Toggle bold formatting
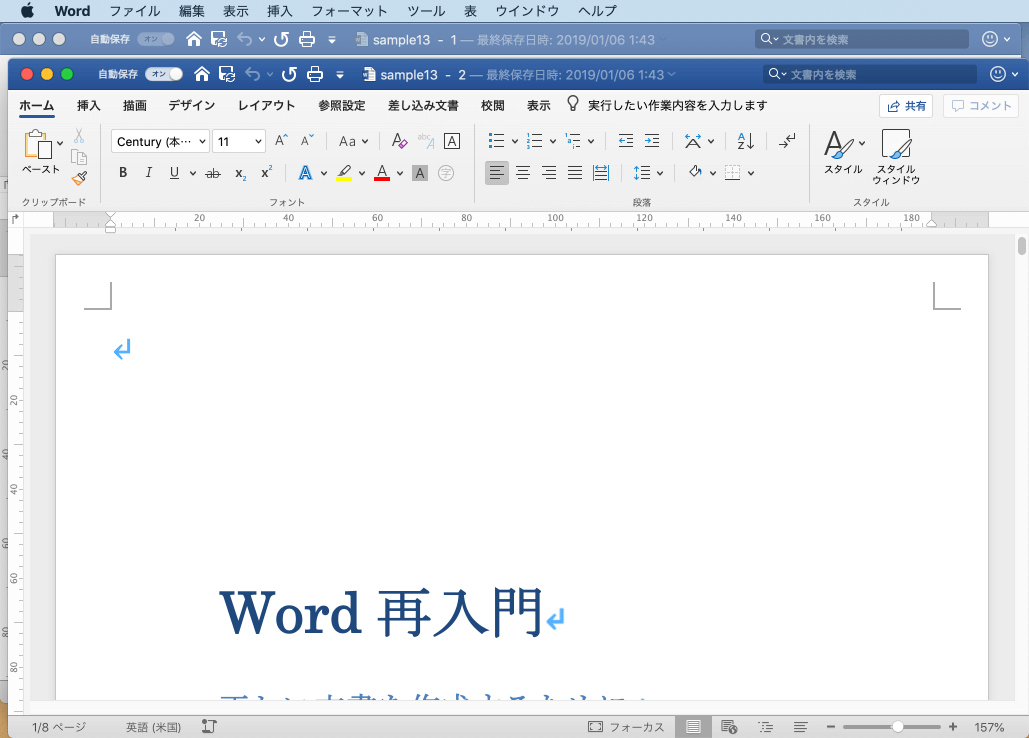 (123, 173)
